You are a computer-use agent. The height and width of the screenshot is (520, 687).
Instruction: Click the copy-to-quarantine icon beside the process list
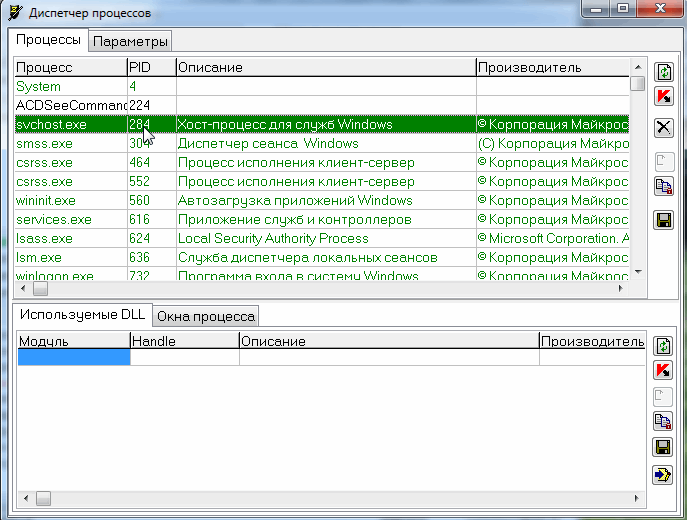pos(664,187)
